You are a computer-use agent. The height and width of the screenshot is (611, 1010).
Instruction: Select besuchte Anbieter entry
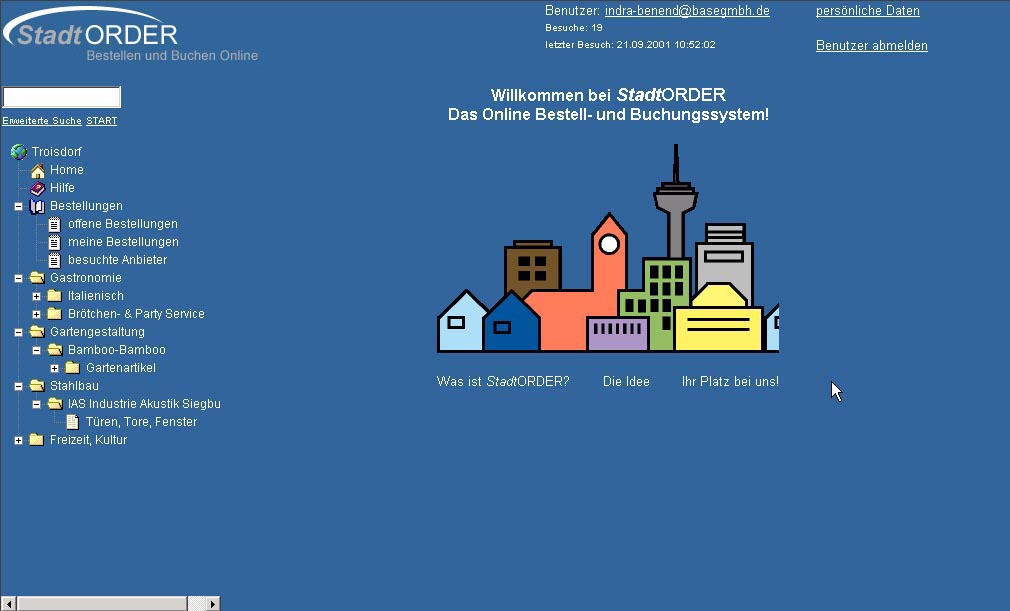coord(117,260)
